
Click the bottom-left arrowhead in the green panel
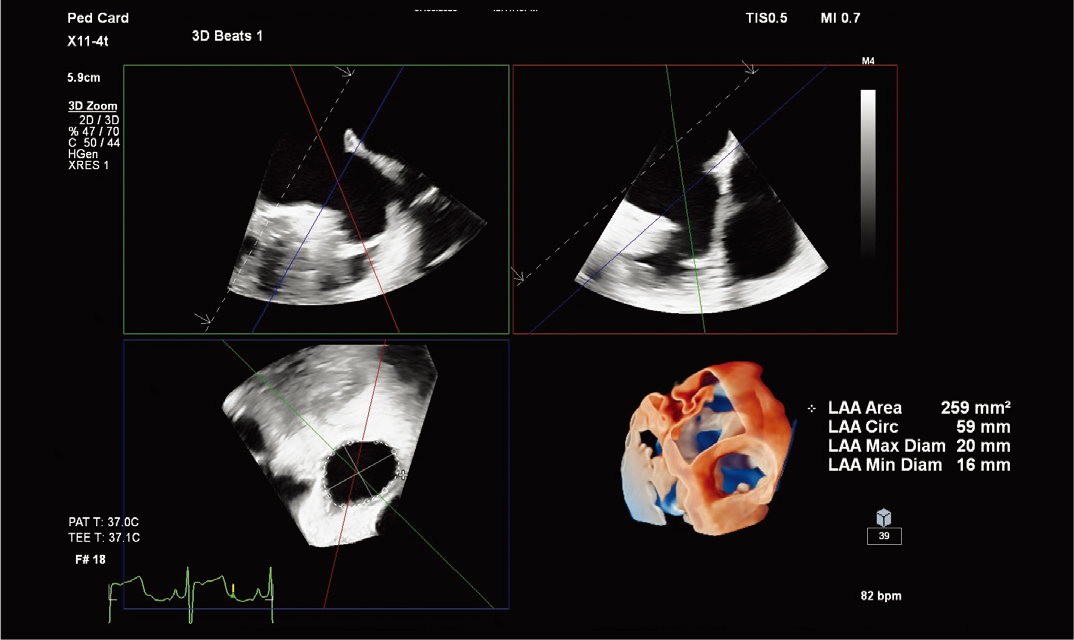[203, 321]
